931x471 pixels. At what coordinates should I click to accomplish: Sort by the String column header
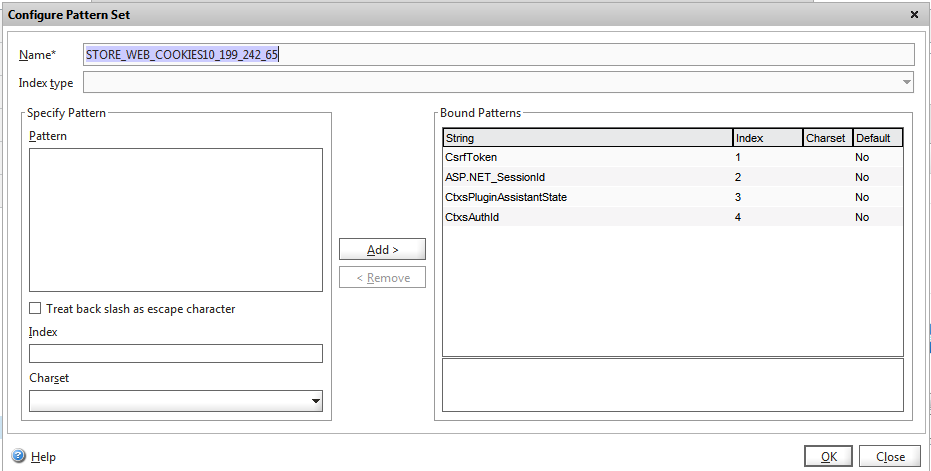click(x=586, y=138)
